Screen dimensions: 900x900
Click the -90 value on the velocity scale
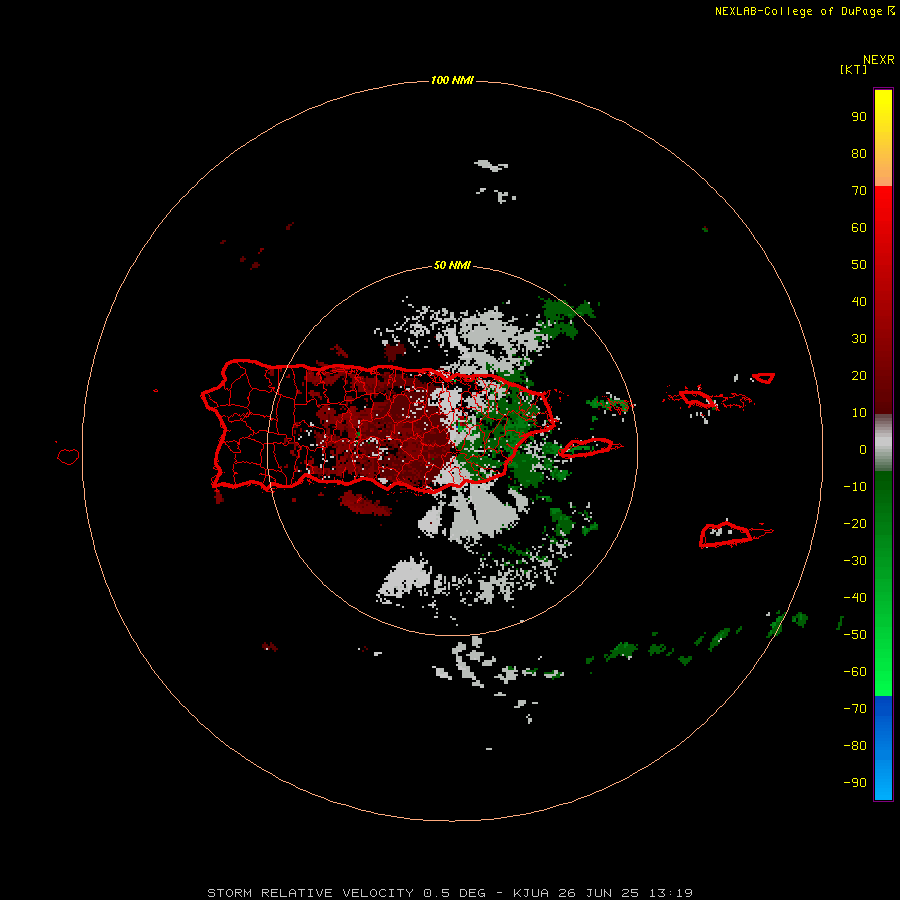tap(855, 783)
